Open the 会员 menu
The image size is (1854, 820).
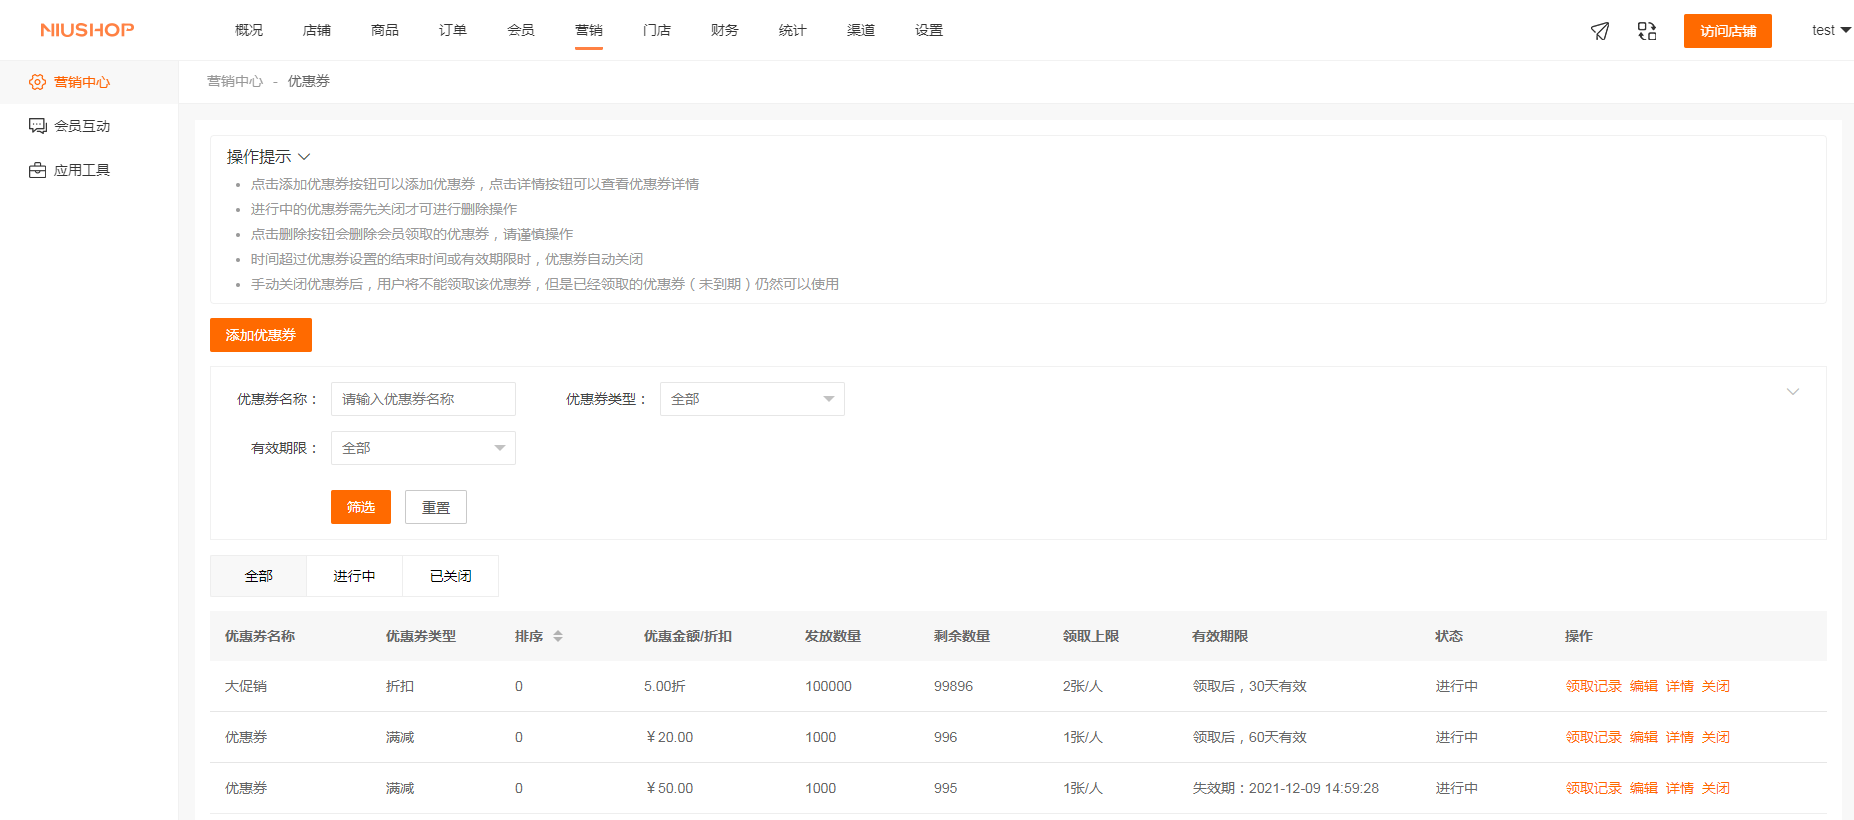pyautogui.click(x=521, y=30)
